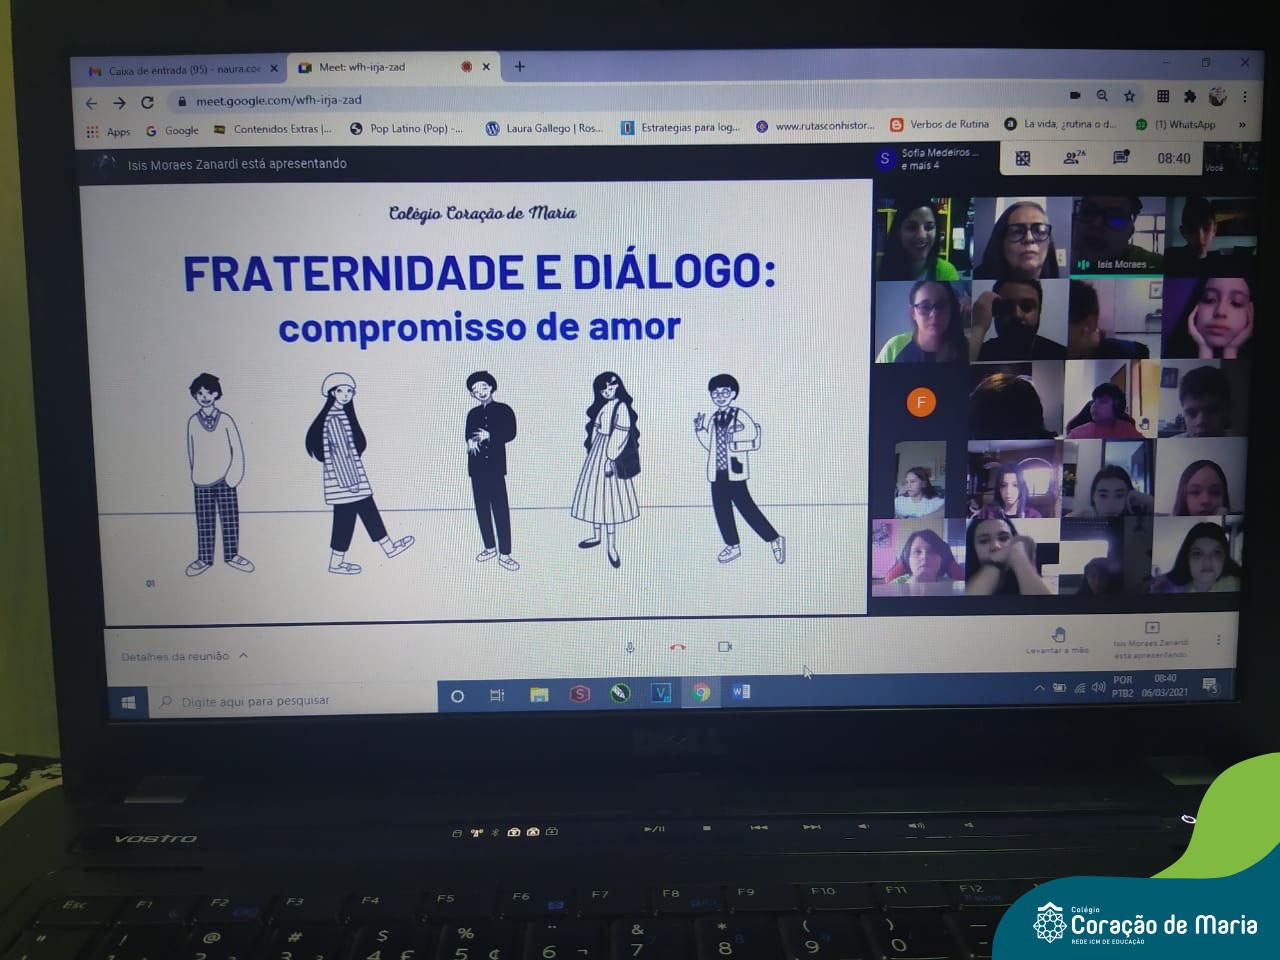Open Chrome extensions puzzle icon
Image resolution: width=1280 pixels, height=960 pixels.
(1189, 96)
